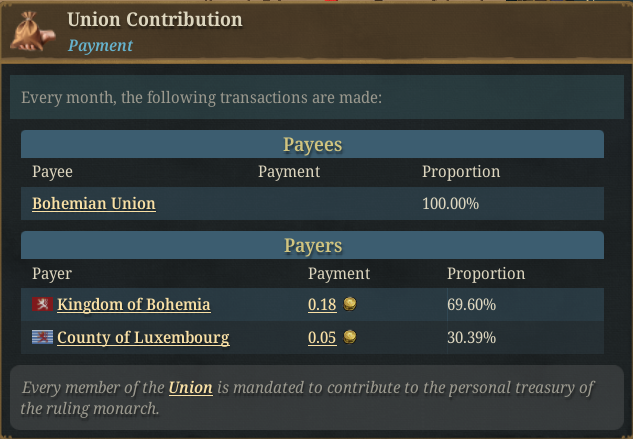Click the Kingdom of Bohemia flag icon
The width and height of the screenshot is (633, 439).
(42, 304)
